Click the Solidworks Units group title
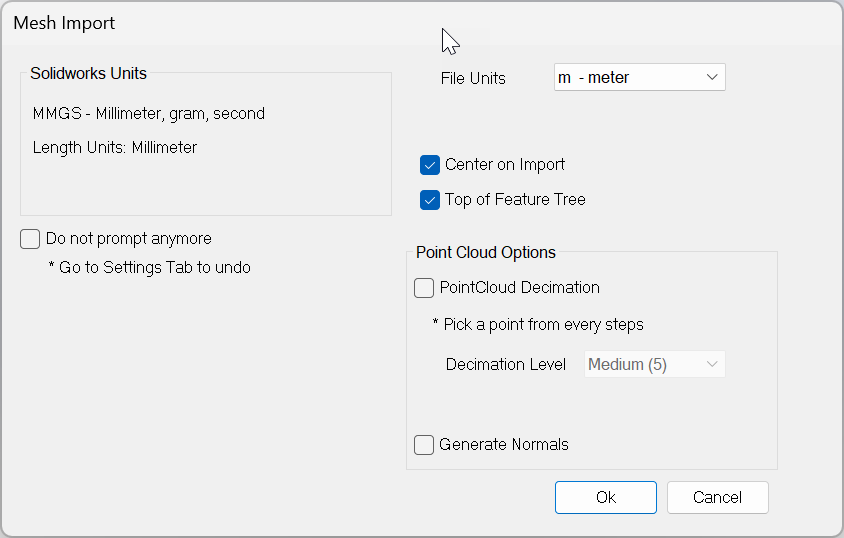 (x=88, y=73)
